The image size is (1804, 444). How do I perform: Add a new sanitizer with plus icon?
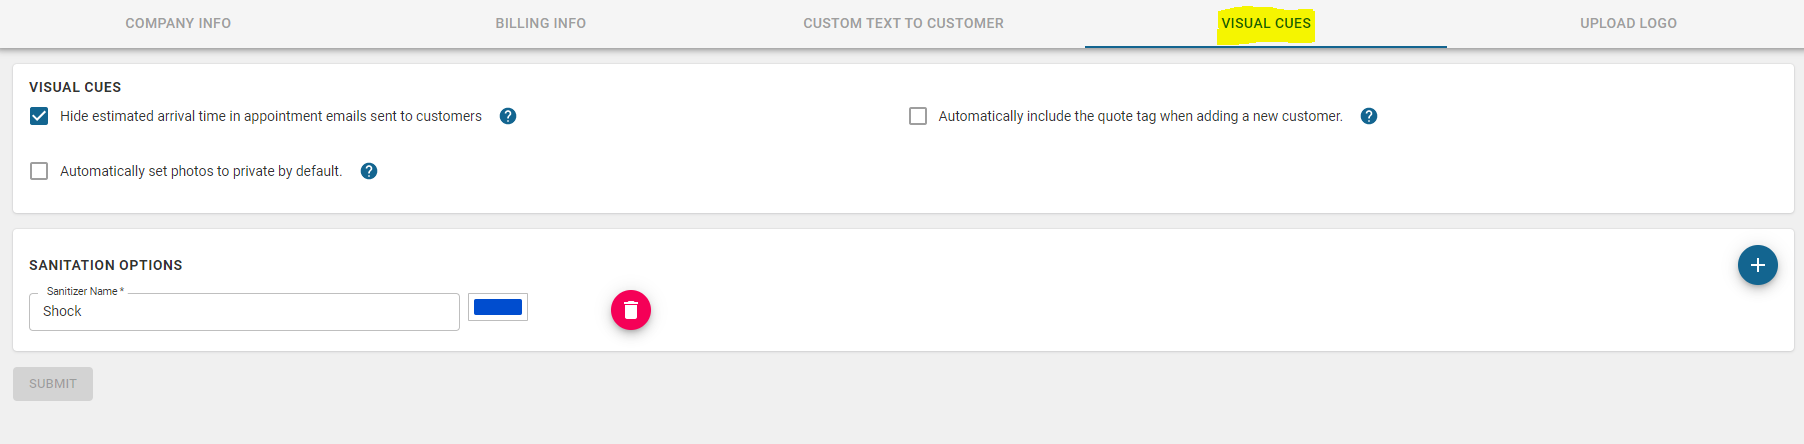[x=1757, y=265]
